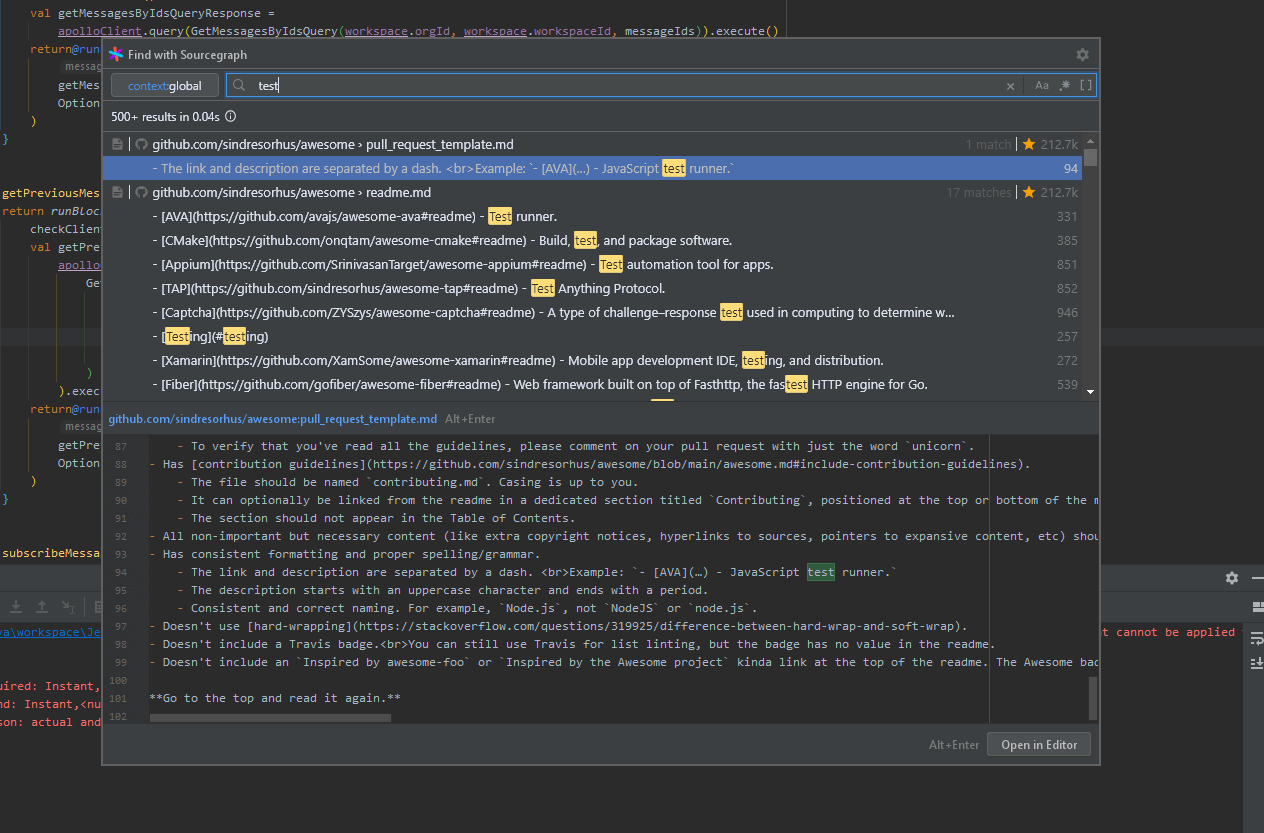The width and height of the screenshot is (1264, 833).
Task: Click the preview pane vertical scrollbar
Action: (x=1093, y=697)
